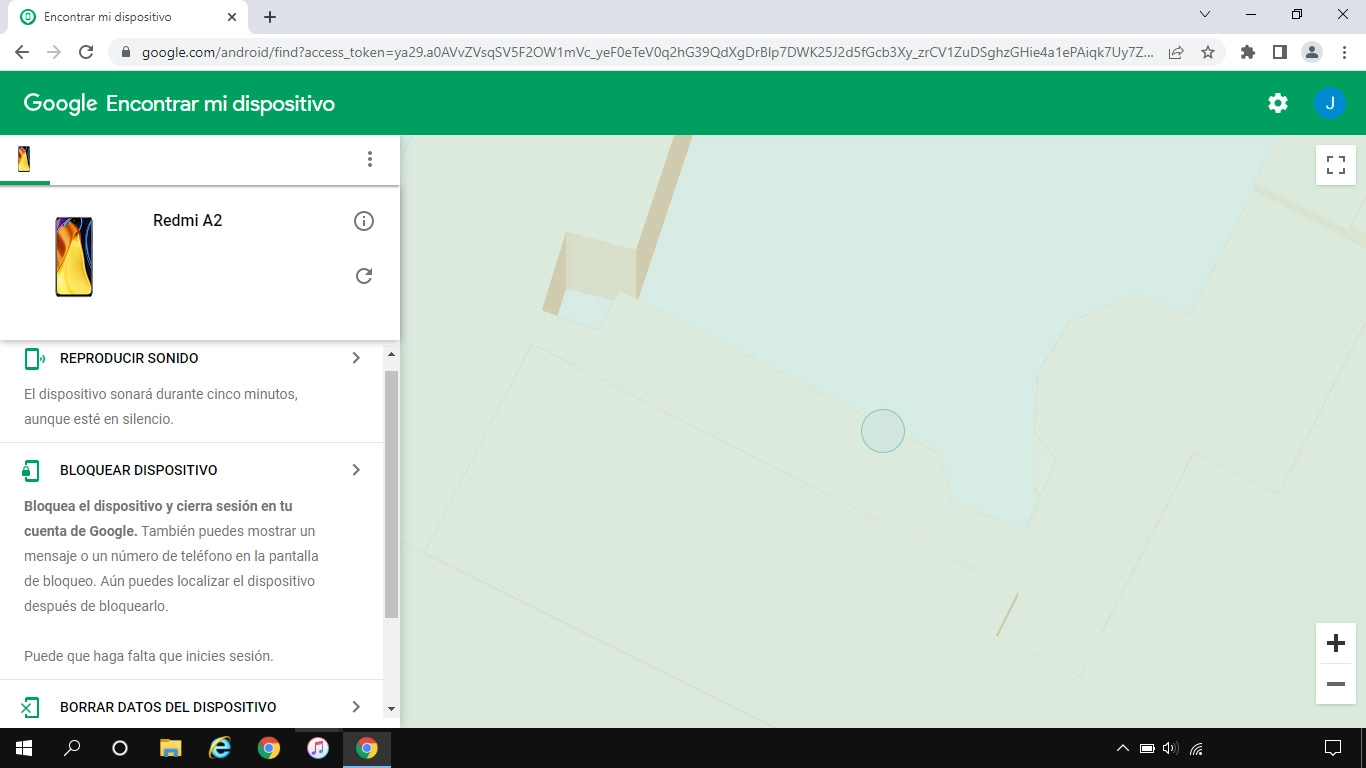Click the Reproducir Sonido speaker icon

click(x=32, y=357)
